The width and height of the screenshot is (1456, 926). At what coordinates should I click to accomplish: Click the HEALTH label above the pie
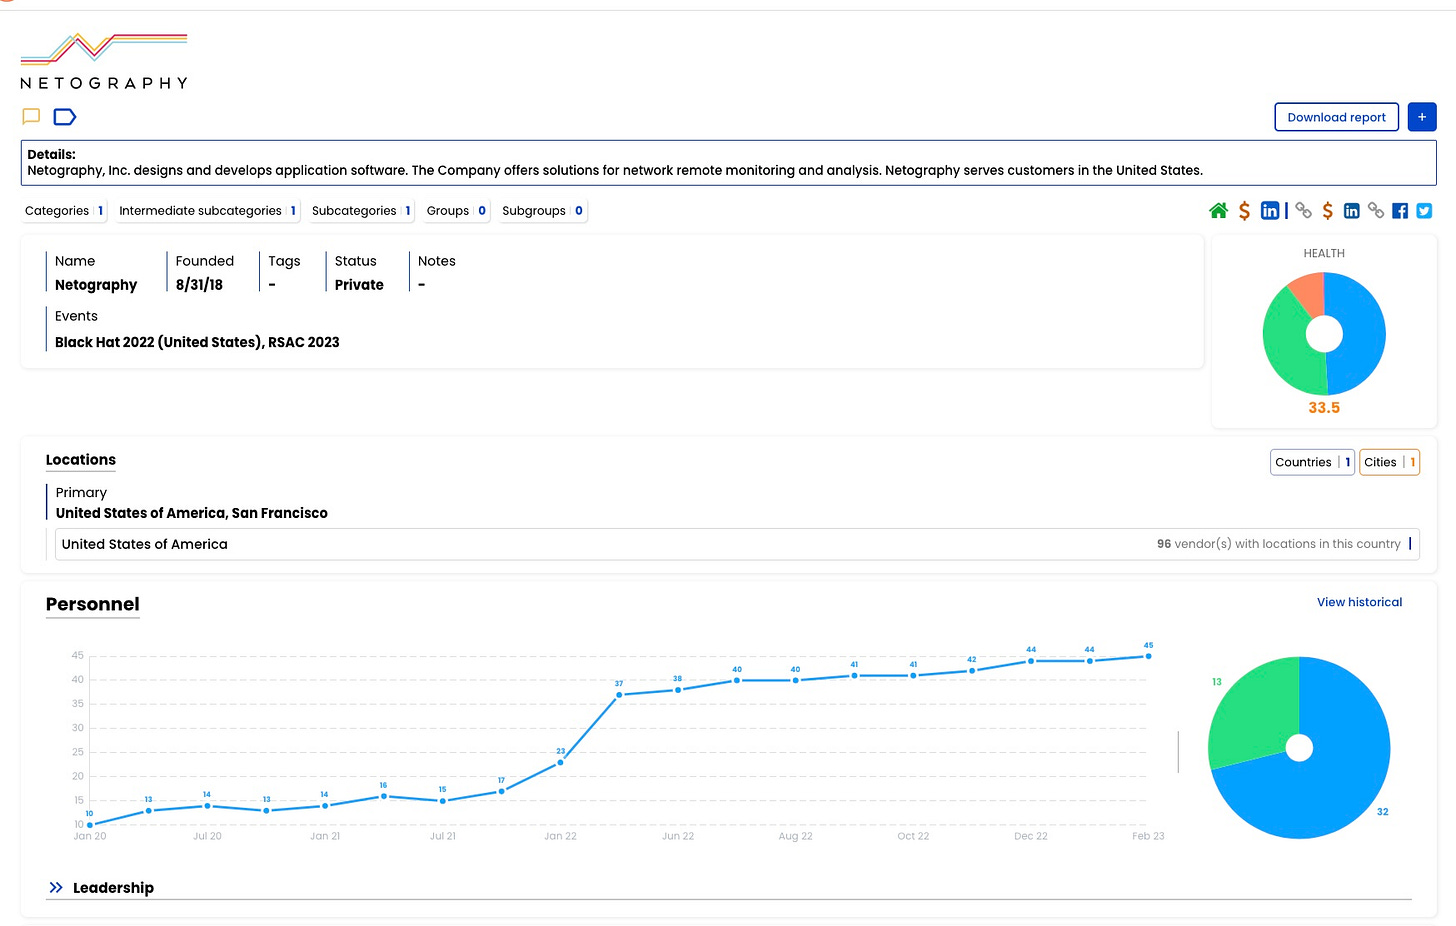pos(1324,253)
